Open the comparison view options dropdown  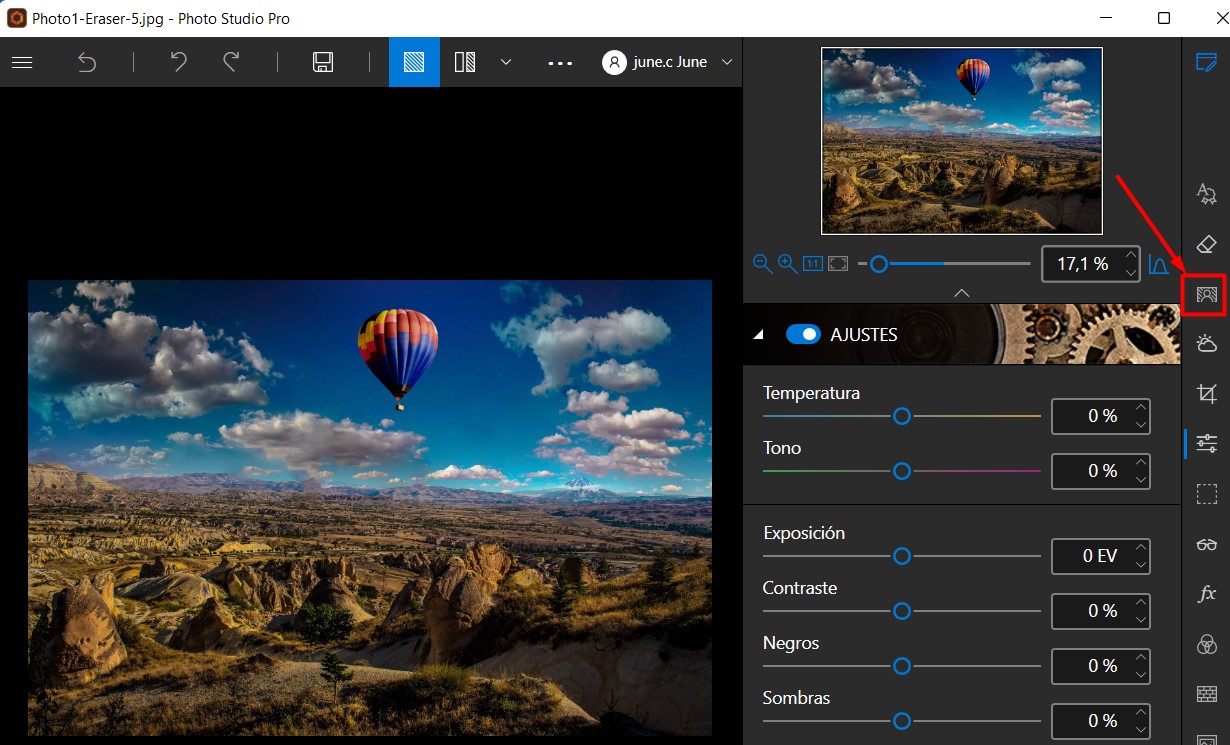[506, 62]
